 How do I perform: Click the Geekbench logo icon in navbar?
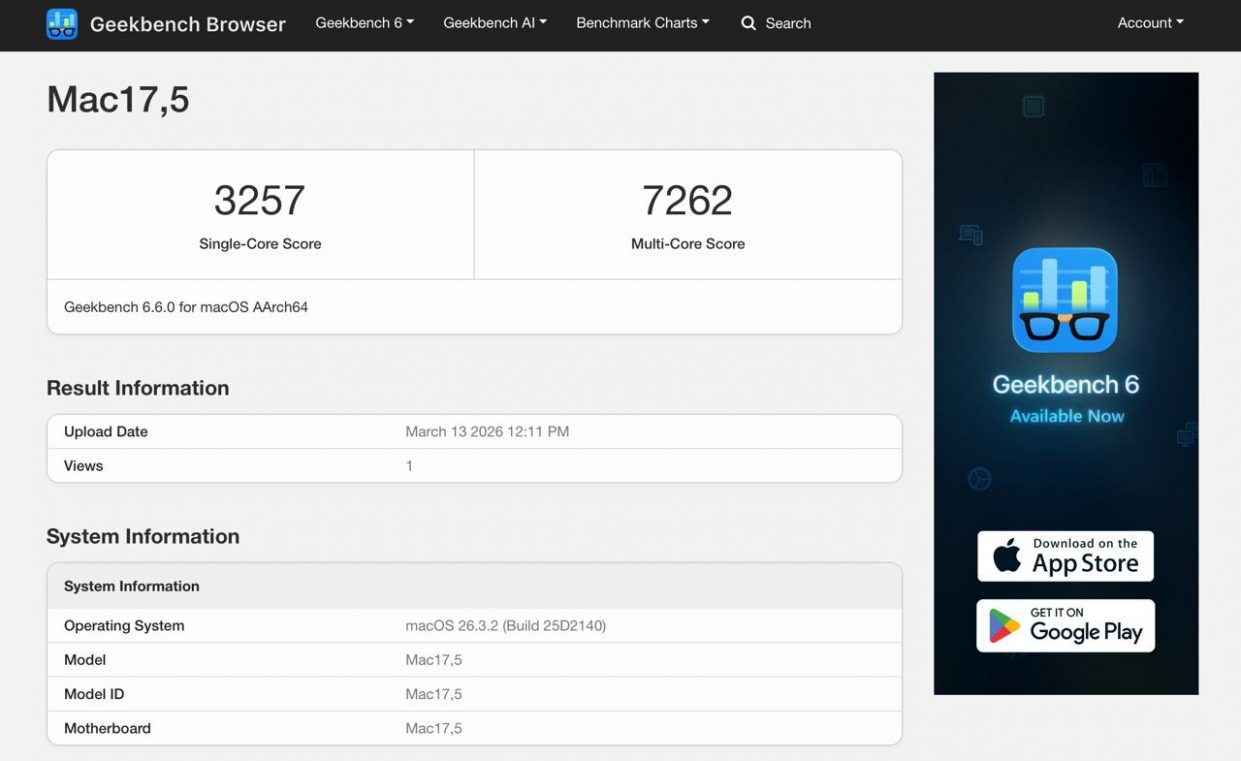(x=62, y=23)
